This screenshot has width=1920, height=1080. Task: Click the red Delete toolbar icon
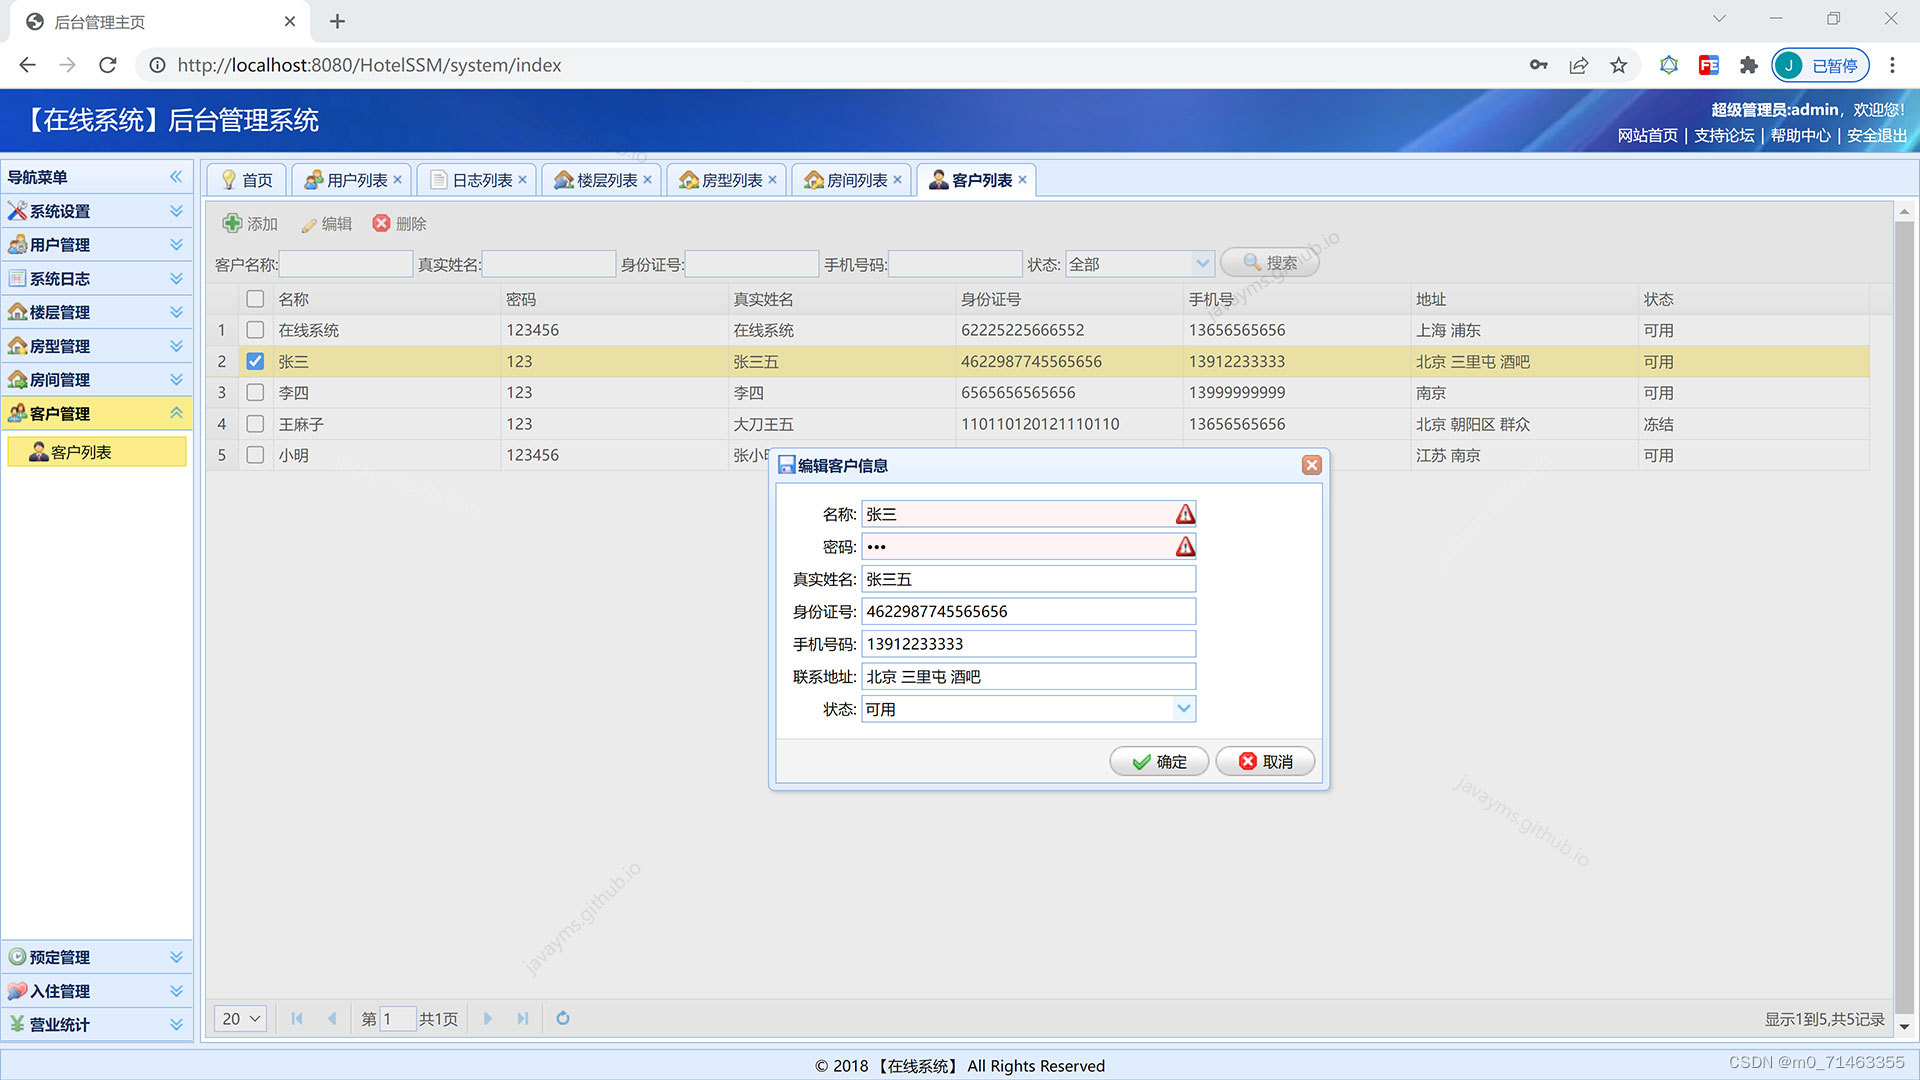(381, 223)
